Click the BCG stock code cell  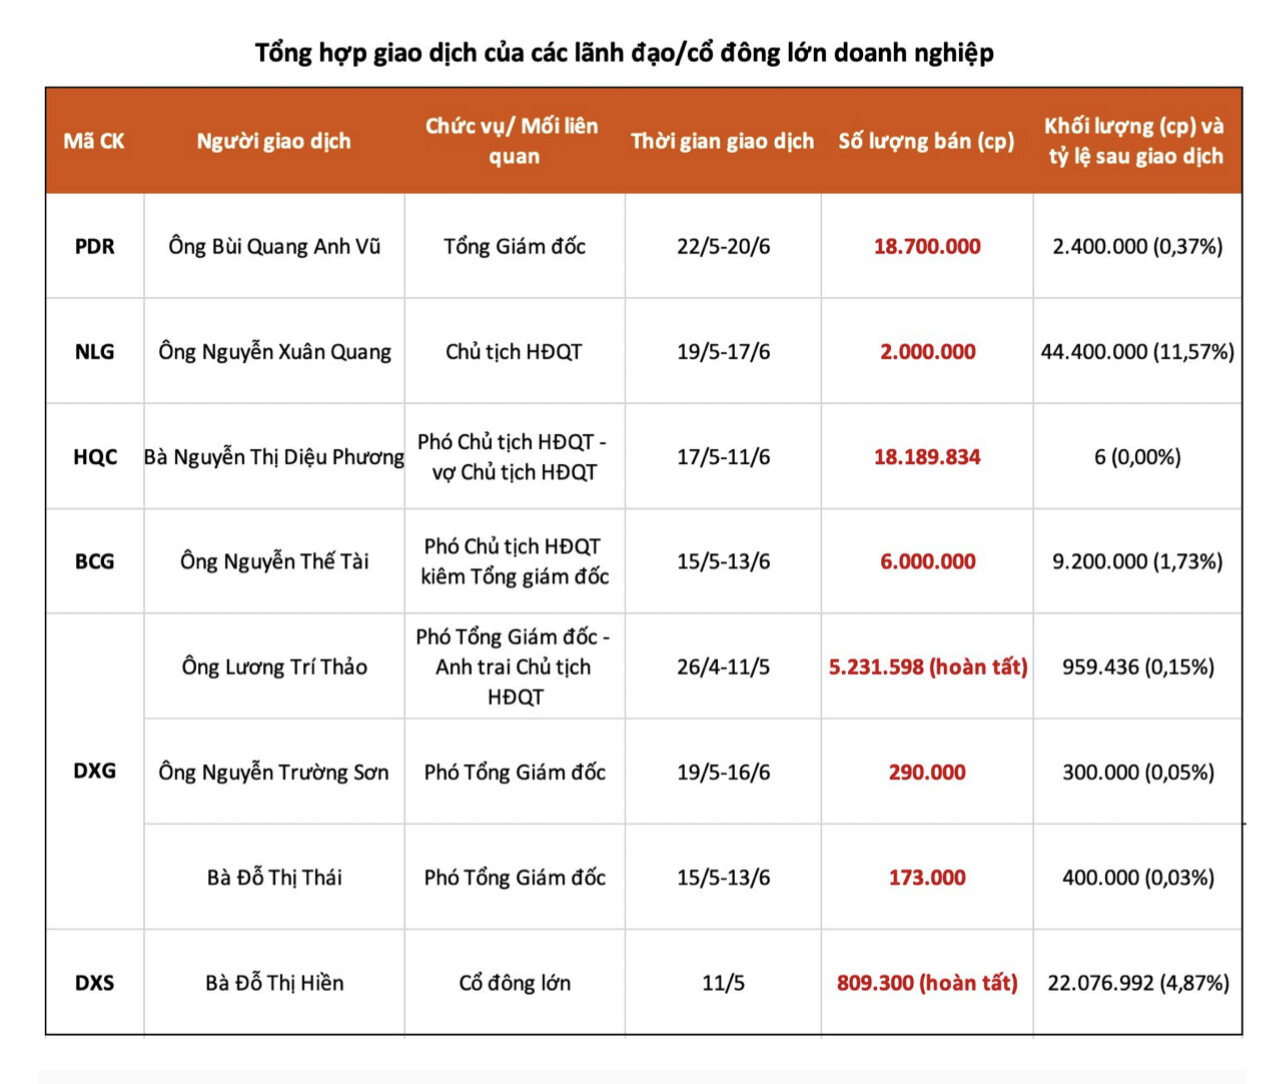click(x=95, y=562)
